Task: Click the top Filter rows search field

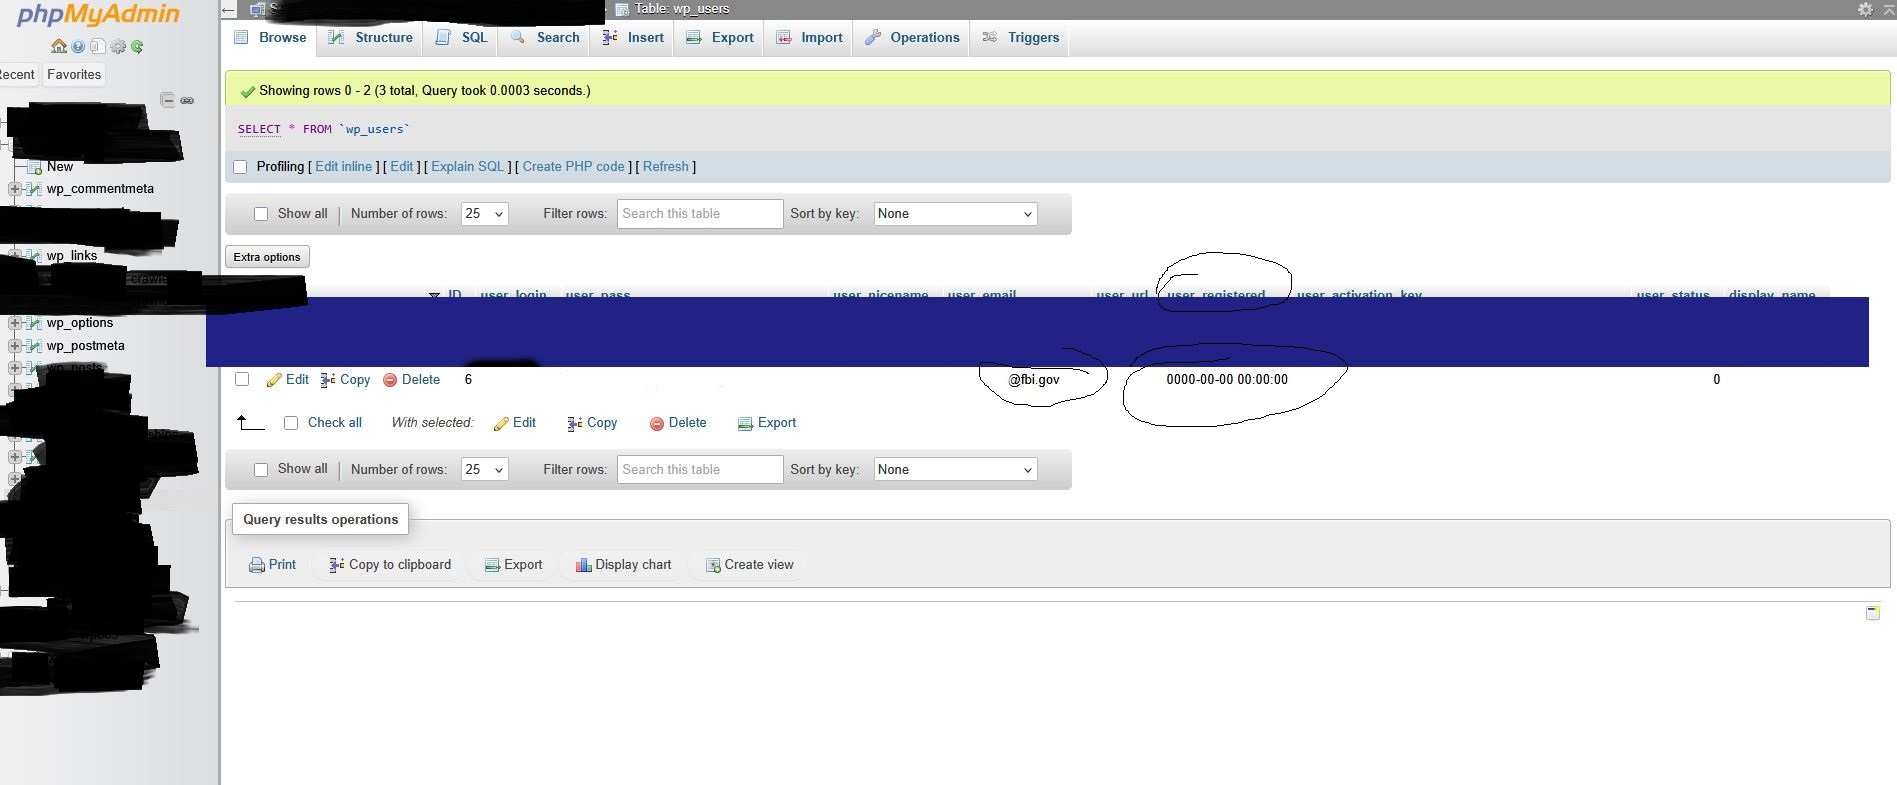Action: click(699, 214)
